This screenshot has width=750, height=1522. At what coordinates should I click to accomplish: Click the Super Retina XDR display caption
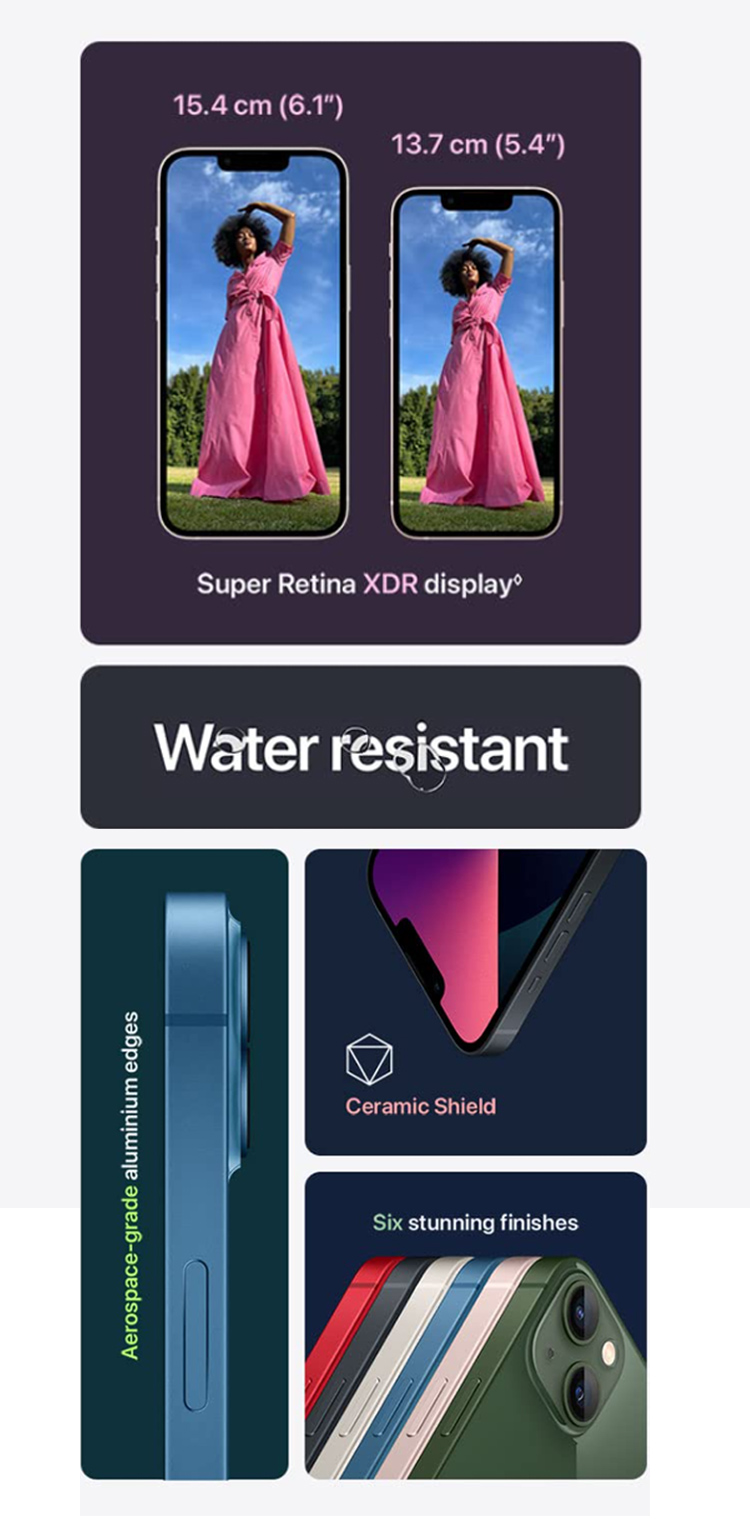(359, 584)
